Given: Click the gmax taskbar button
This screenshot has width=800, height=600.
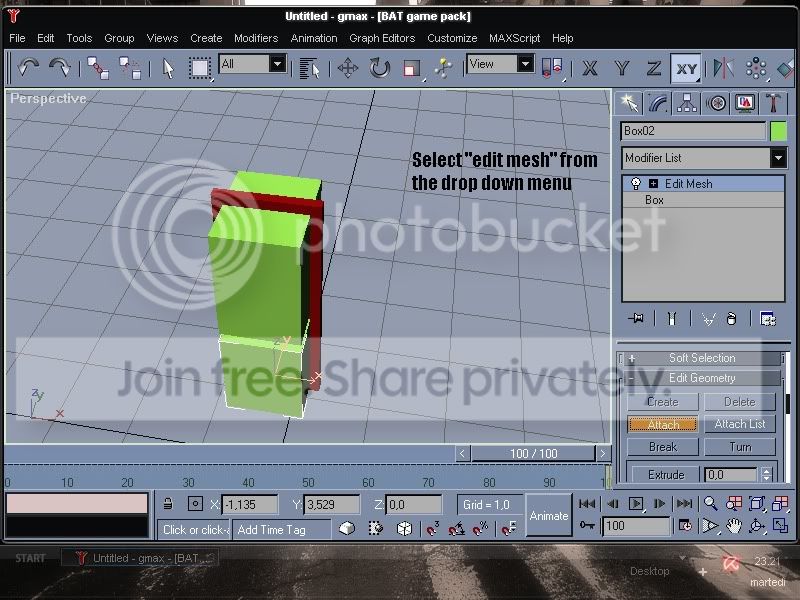Looking at the screenshot, I should pyautogui.click(x=140, y=558).
